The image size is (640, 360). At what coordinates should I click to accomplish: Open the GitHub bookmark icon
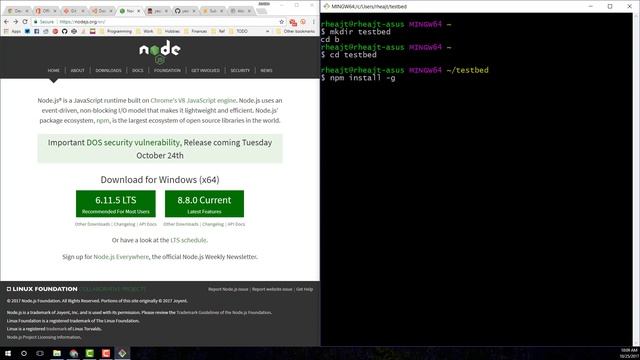[64, 31]
